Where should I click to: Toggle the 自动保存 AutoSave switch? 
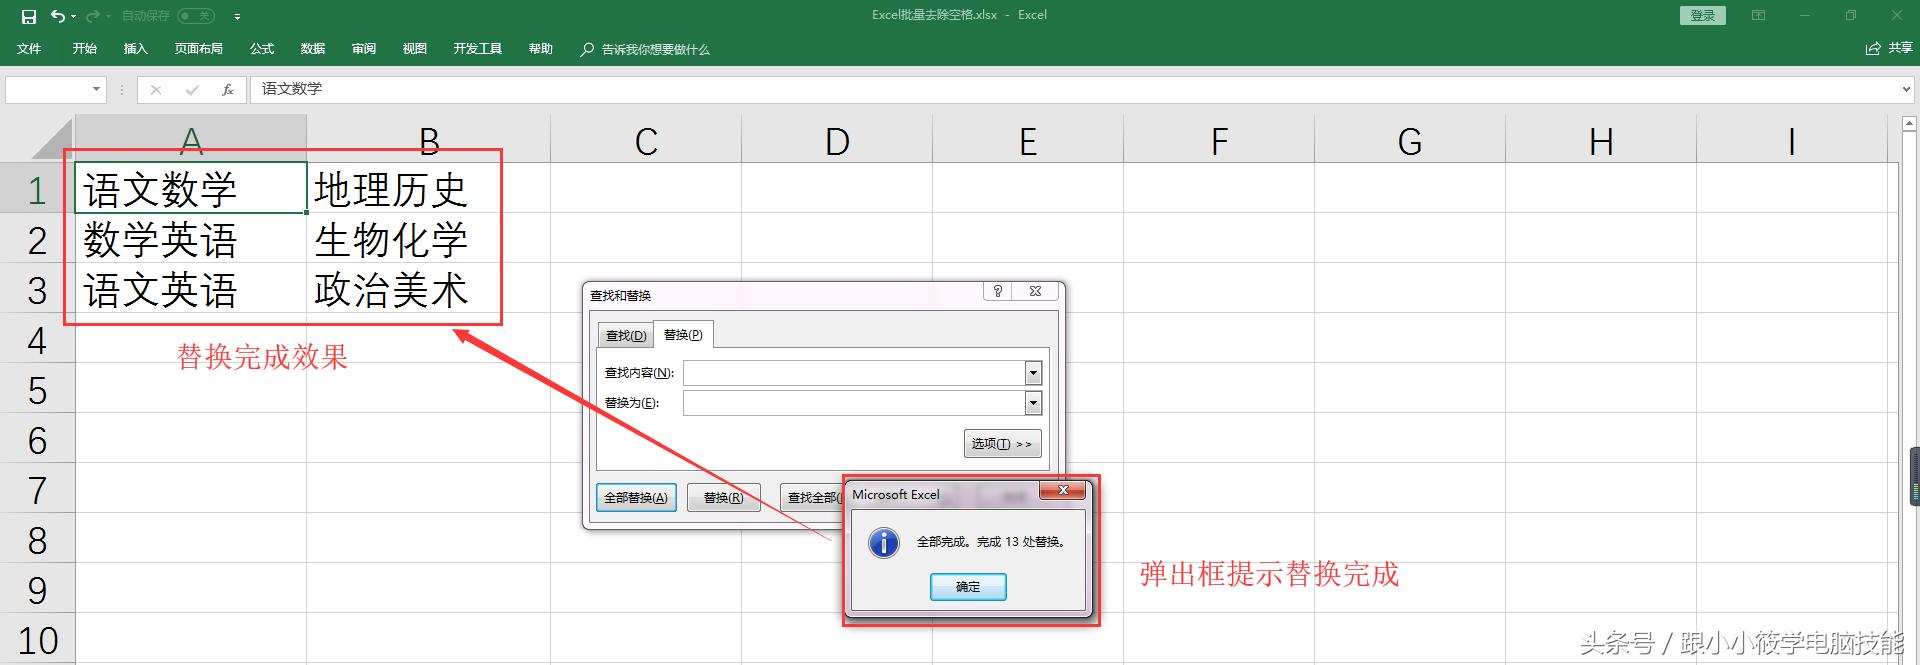[x=196, y=16]
